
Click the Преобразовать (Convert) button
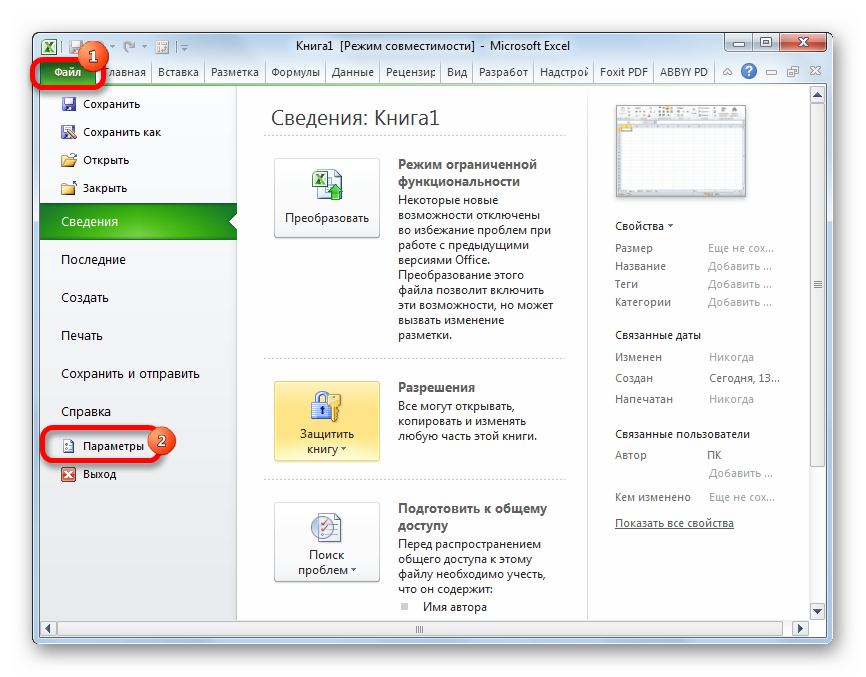coord(327,198)
